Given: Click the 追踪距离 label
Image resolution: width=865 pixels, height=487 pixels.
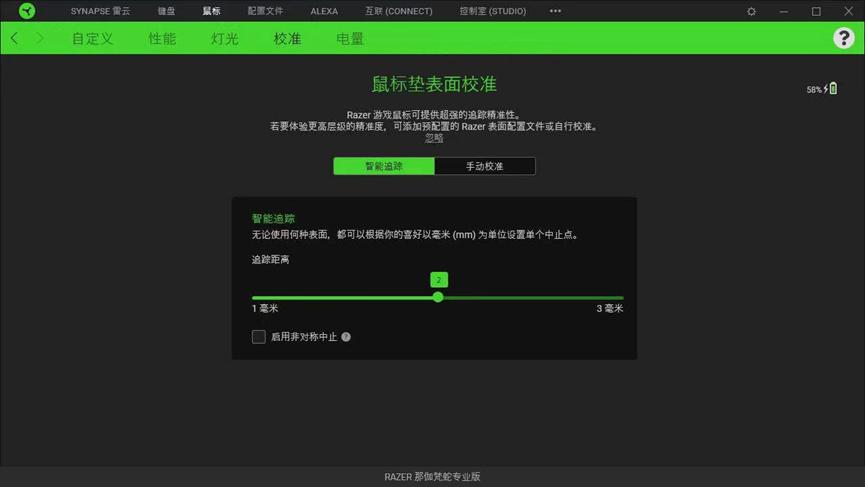Looking at the screenshot, I should [x=270, y=259].
